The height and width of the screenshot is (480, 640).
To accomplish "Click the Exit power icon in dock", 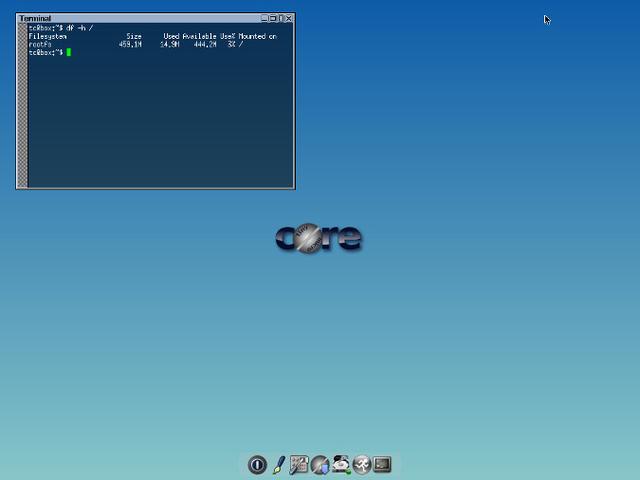I will point(257,465).
